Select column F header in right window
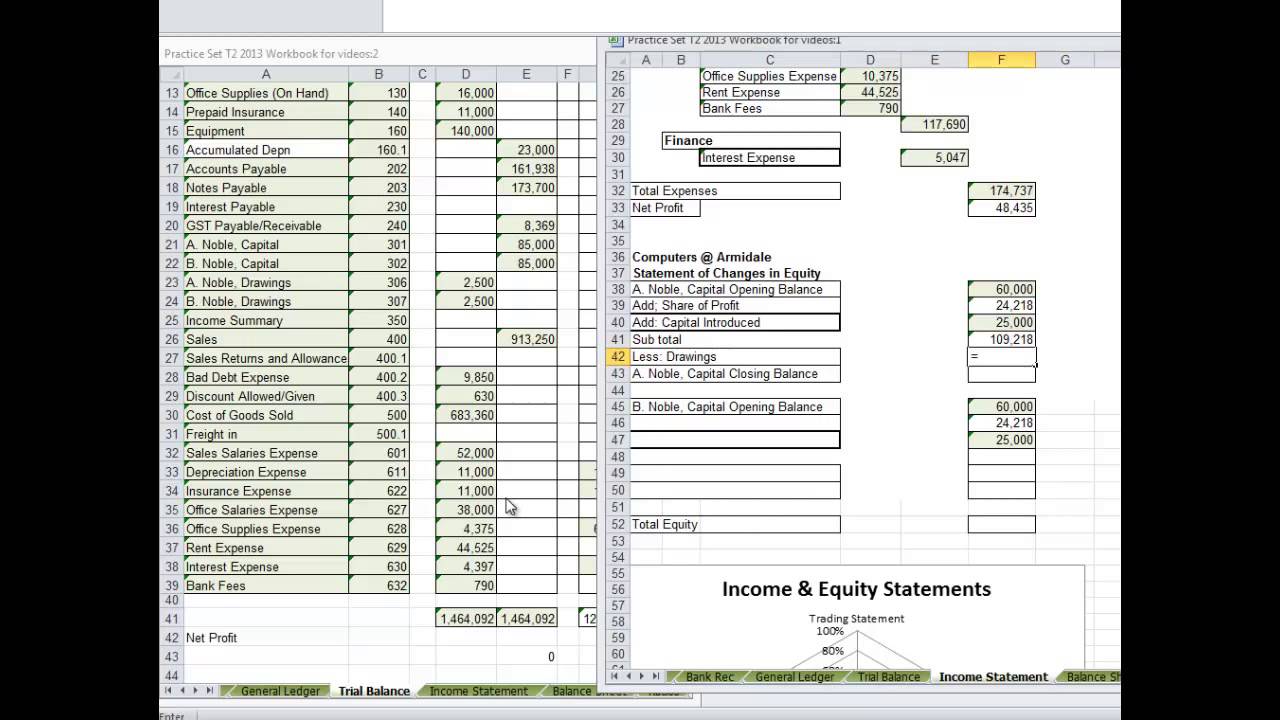This screenshot has width=1280, height=720. click(1001, 60)
